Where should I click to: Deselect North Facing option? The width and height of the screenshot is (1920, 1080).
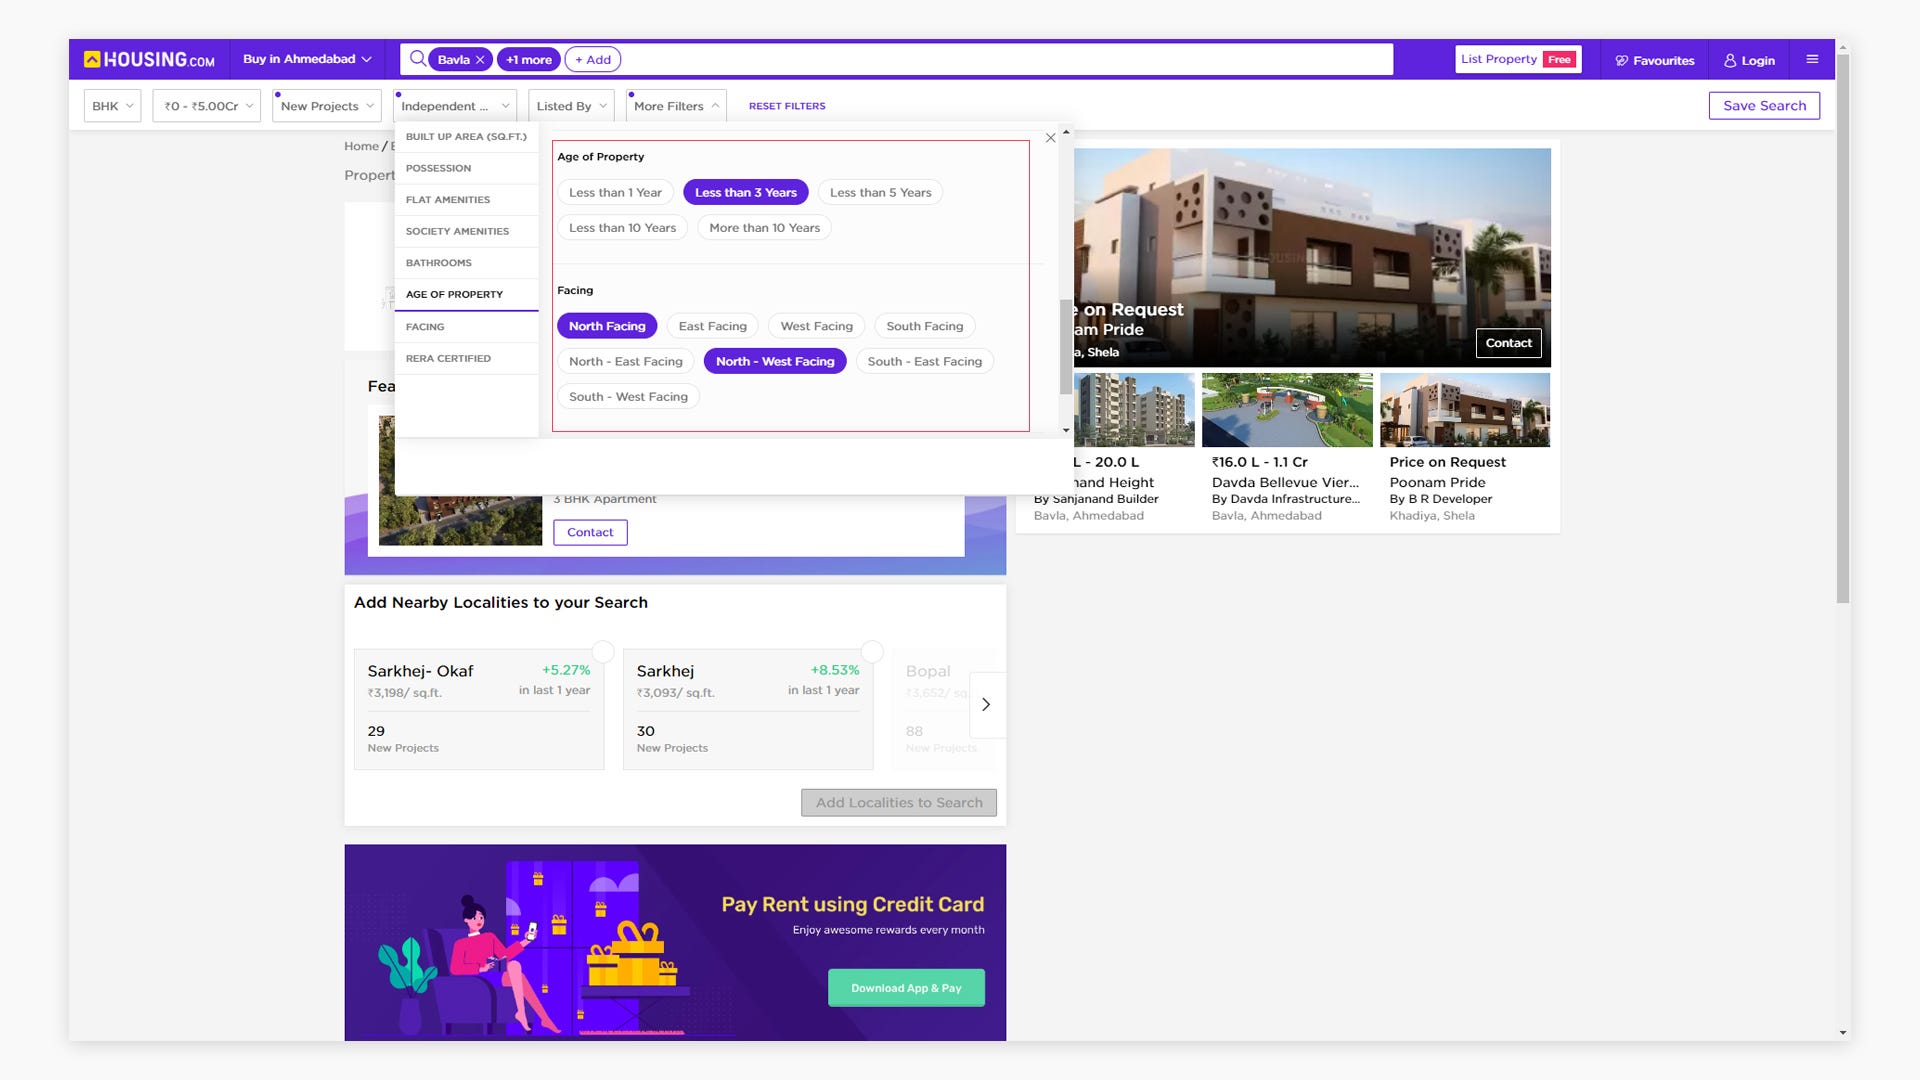click(x=607, y=326)
